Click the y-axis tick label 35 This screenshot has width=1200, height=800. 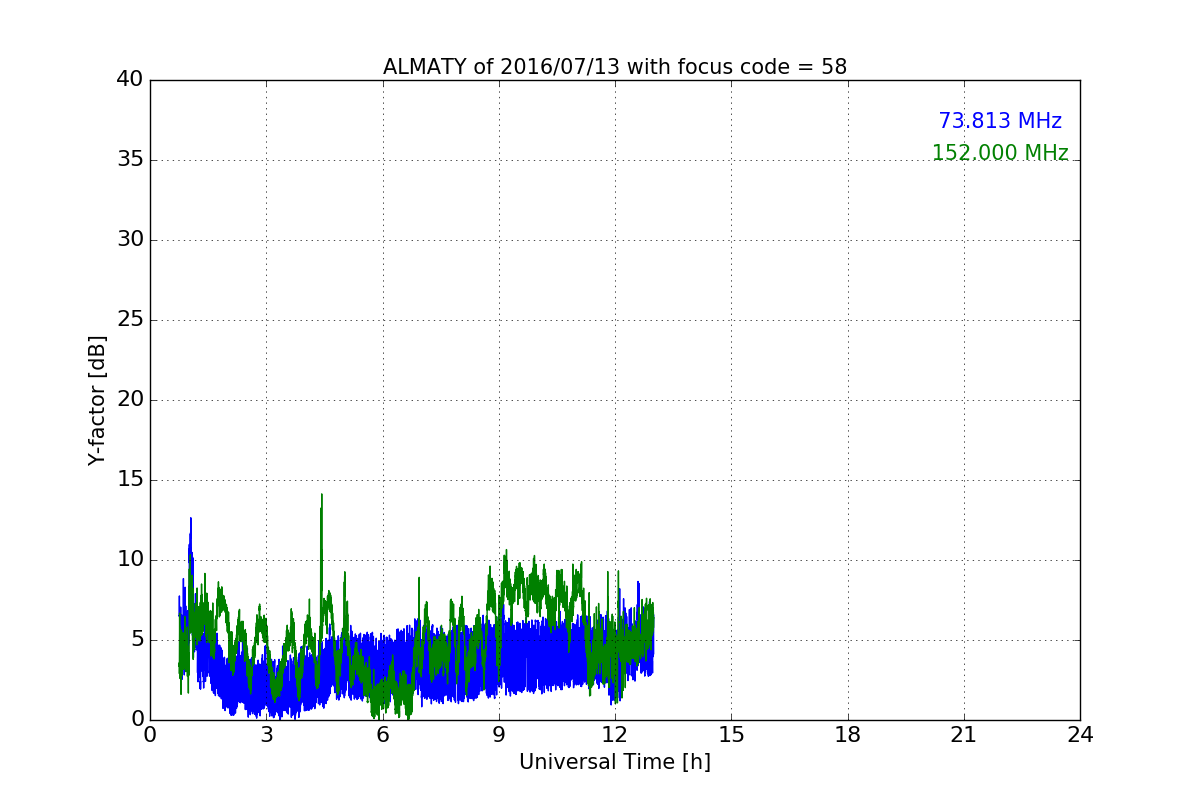tap(130, 160)
